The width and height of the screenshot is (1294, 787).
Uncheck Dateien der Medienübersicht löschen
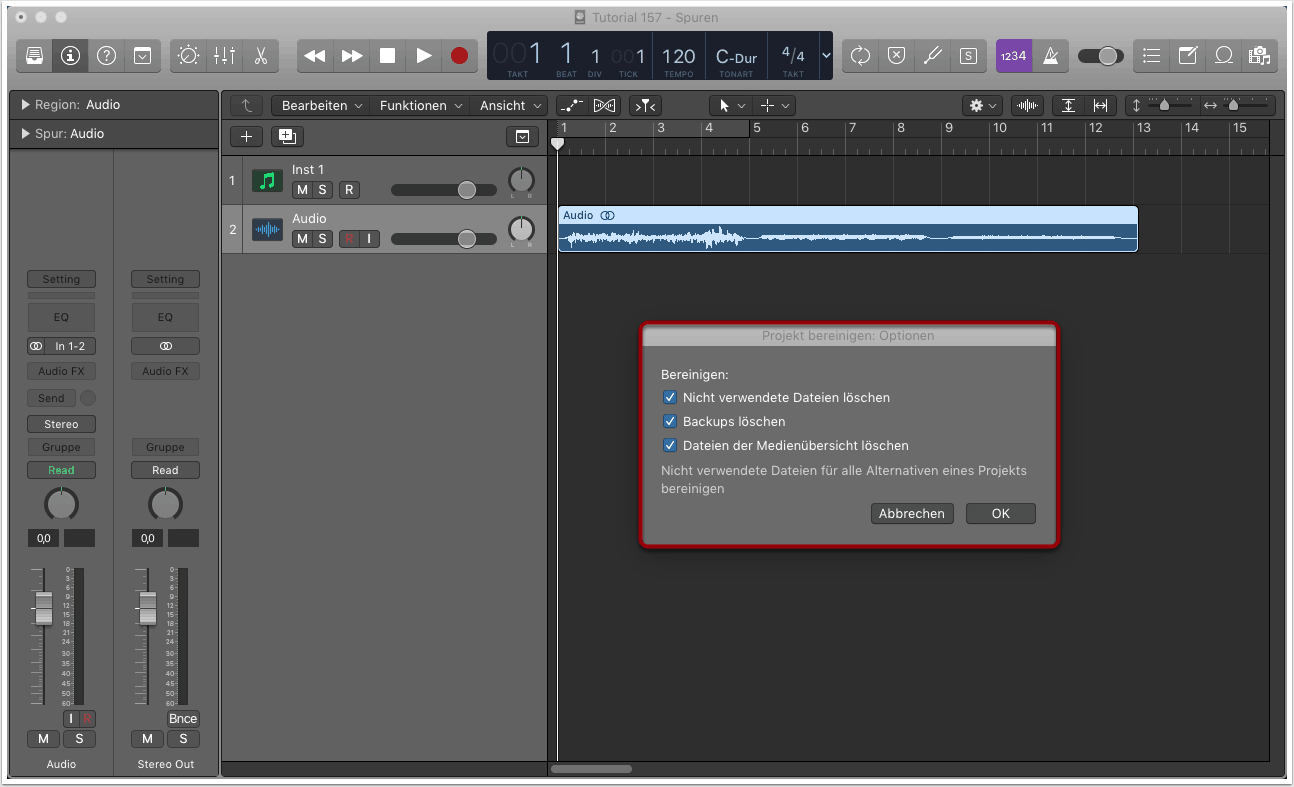click(671, 446)
